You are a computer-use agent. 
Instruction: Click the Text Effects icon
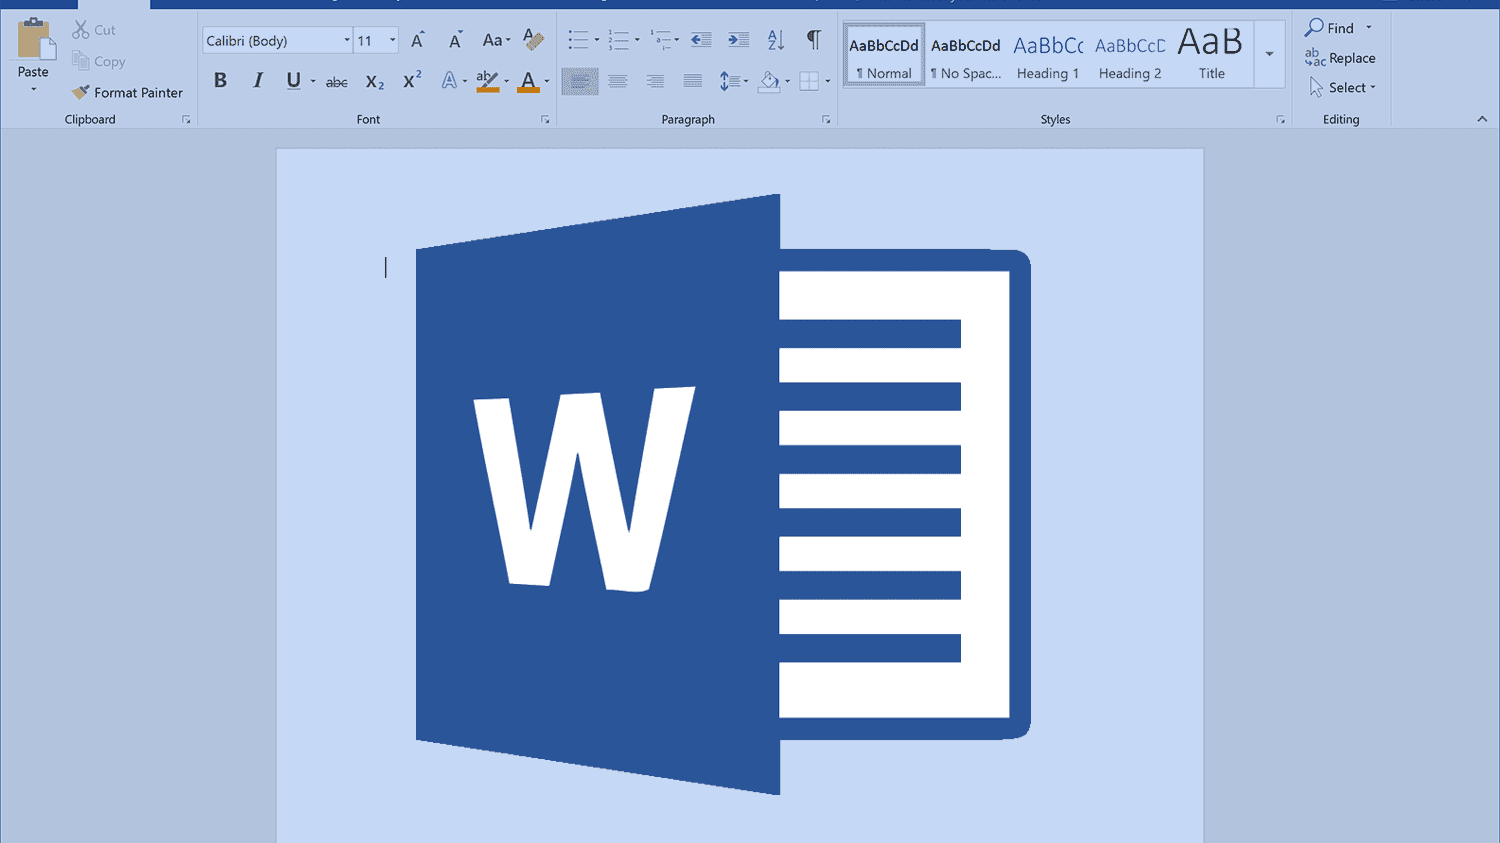450,81
